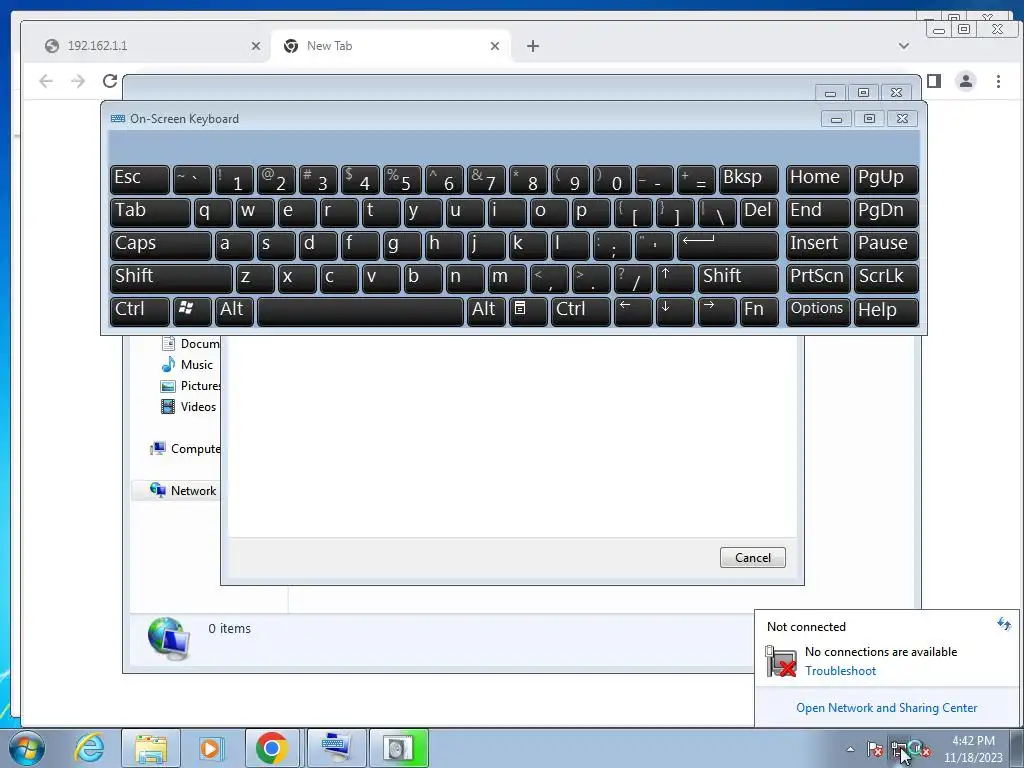The height and width of the screenshot is (768, 1024).
Task: Click the down arrow key
Action: pos(675,311)
